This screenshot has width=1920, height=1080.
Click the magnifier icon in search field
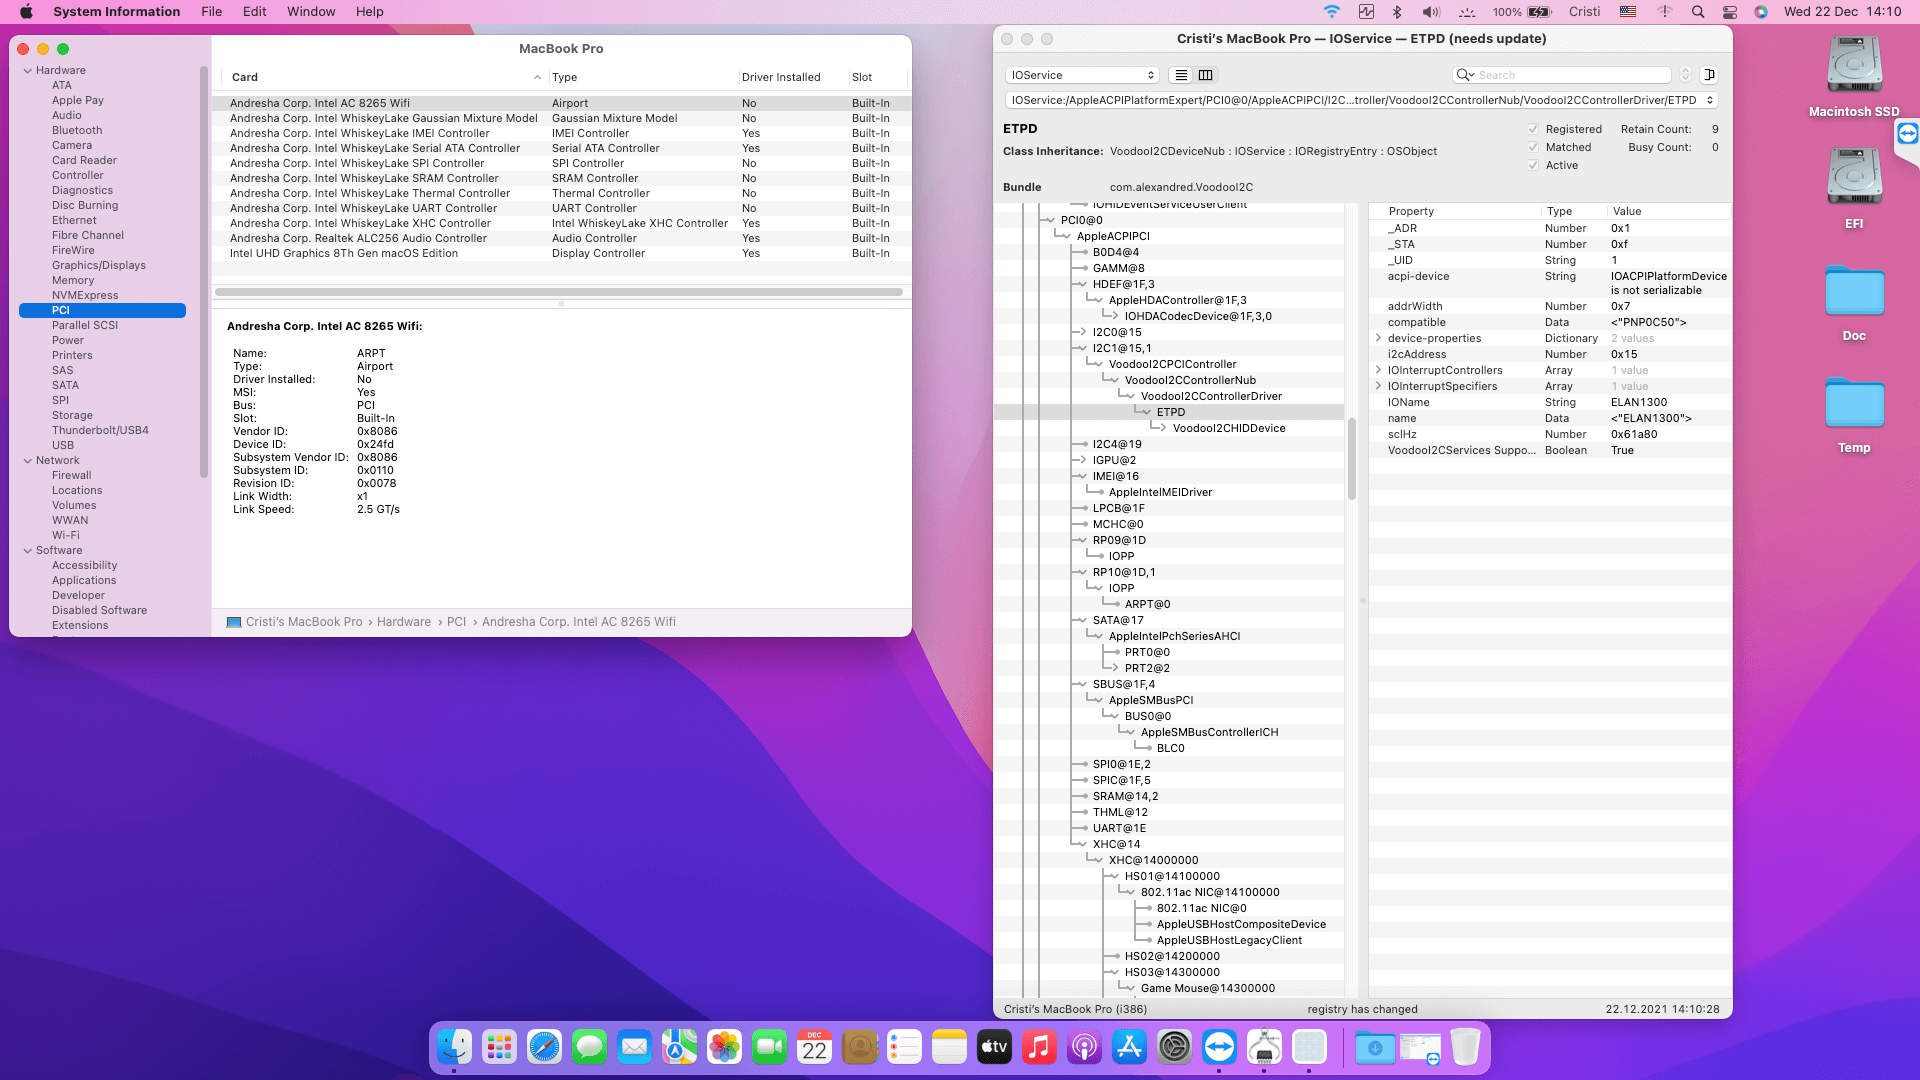click(x=1465, y=75)
